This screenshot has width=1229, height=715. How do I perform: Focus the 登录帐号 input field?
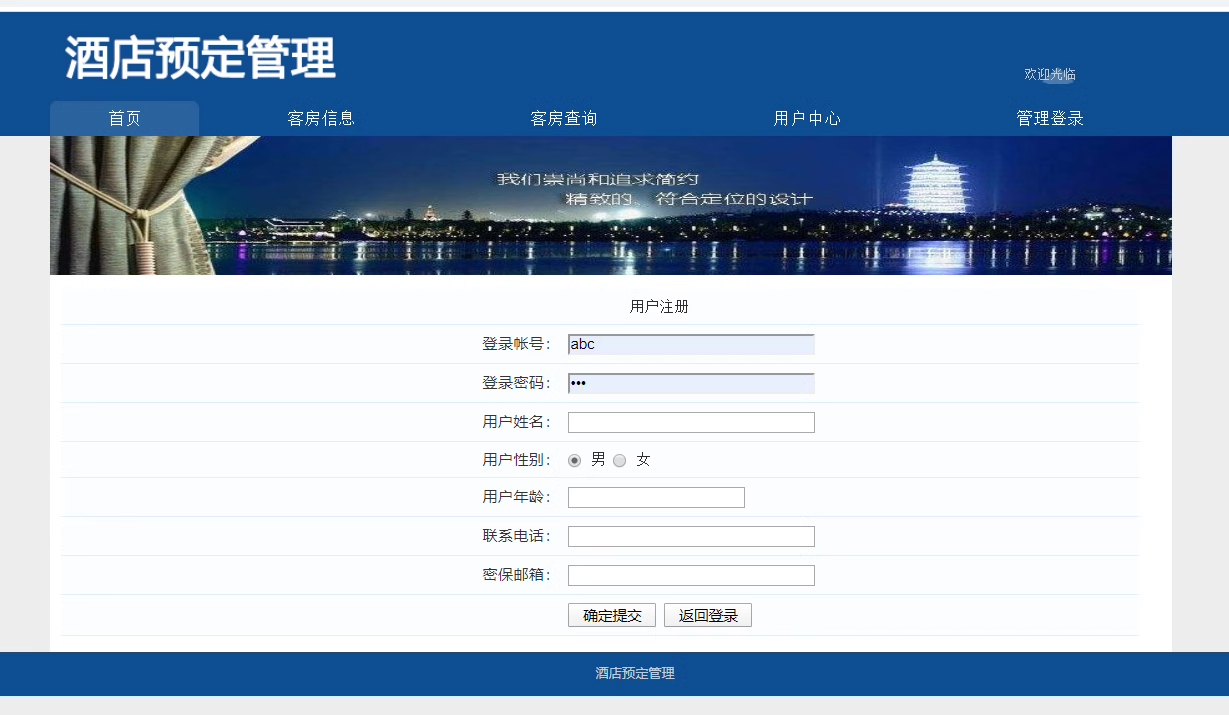click(691, 344)
